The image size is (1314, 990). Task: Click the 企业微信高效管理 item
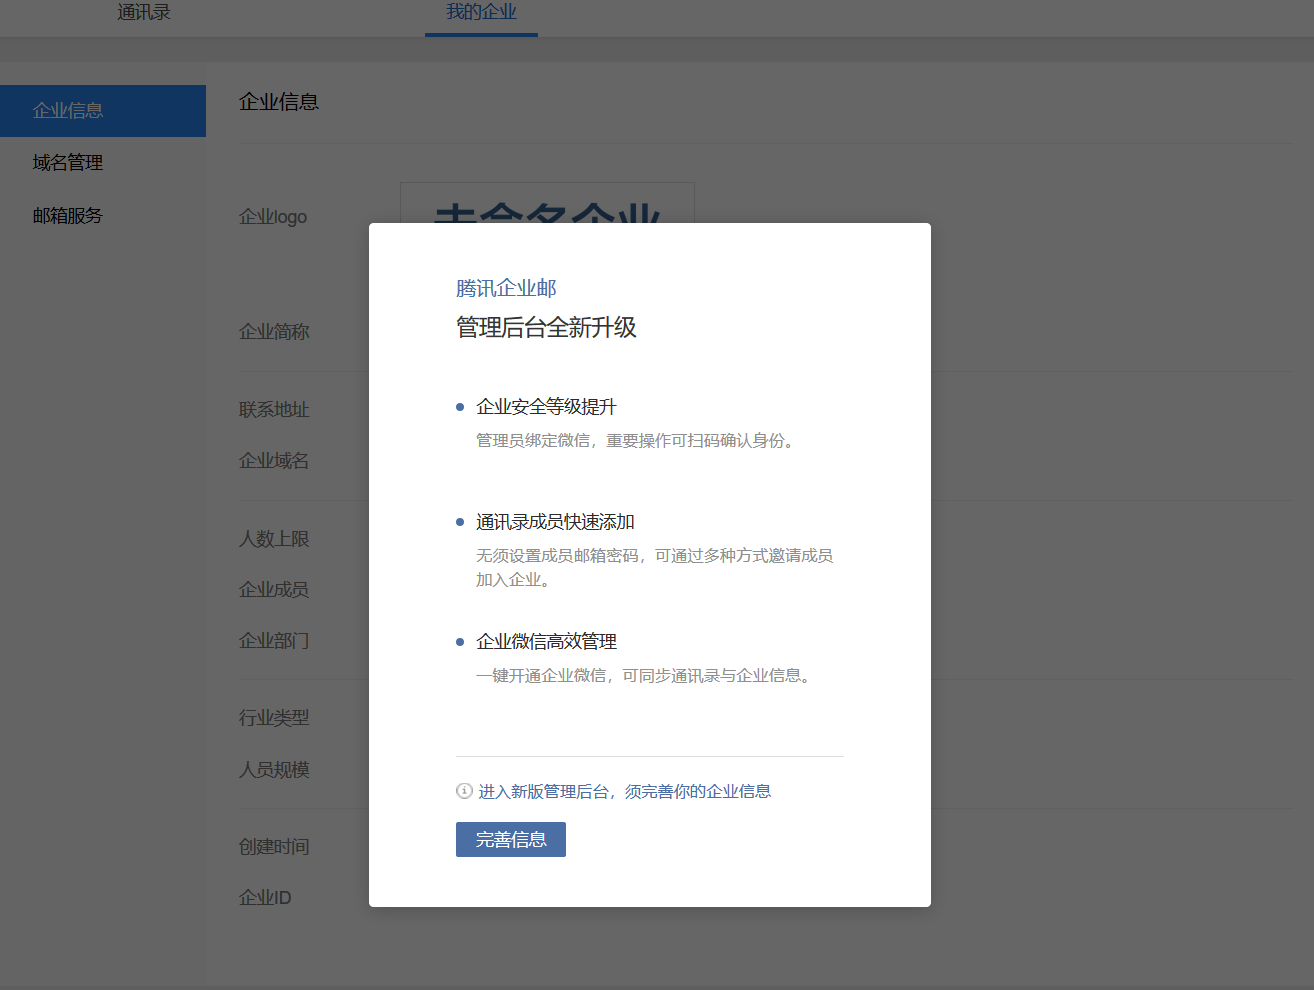[x=546, y=642]
